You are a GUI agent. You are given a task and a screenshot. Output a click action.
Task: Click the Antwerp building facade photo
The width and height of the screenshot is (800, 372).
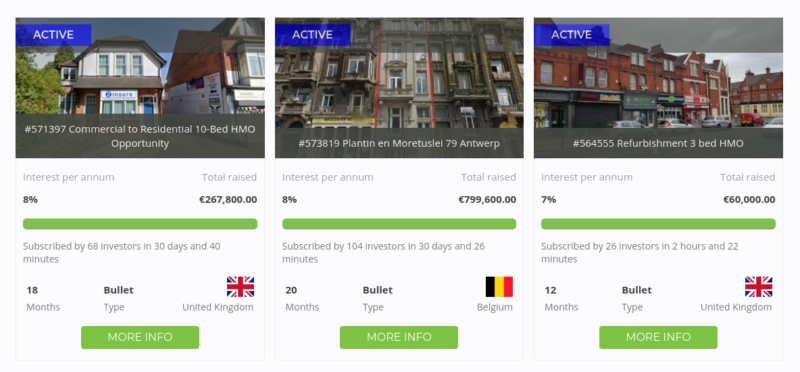[399, 88]
